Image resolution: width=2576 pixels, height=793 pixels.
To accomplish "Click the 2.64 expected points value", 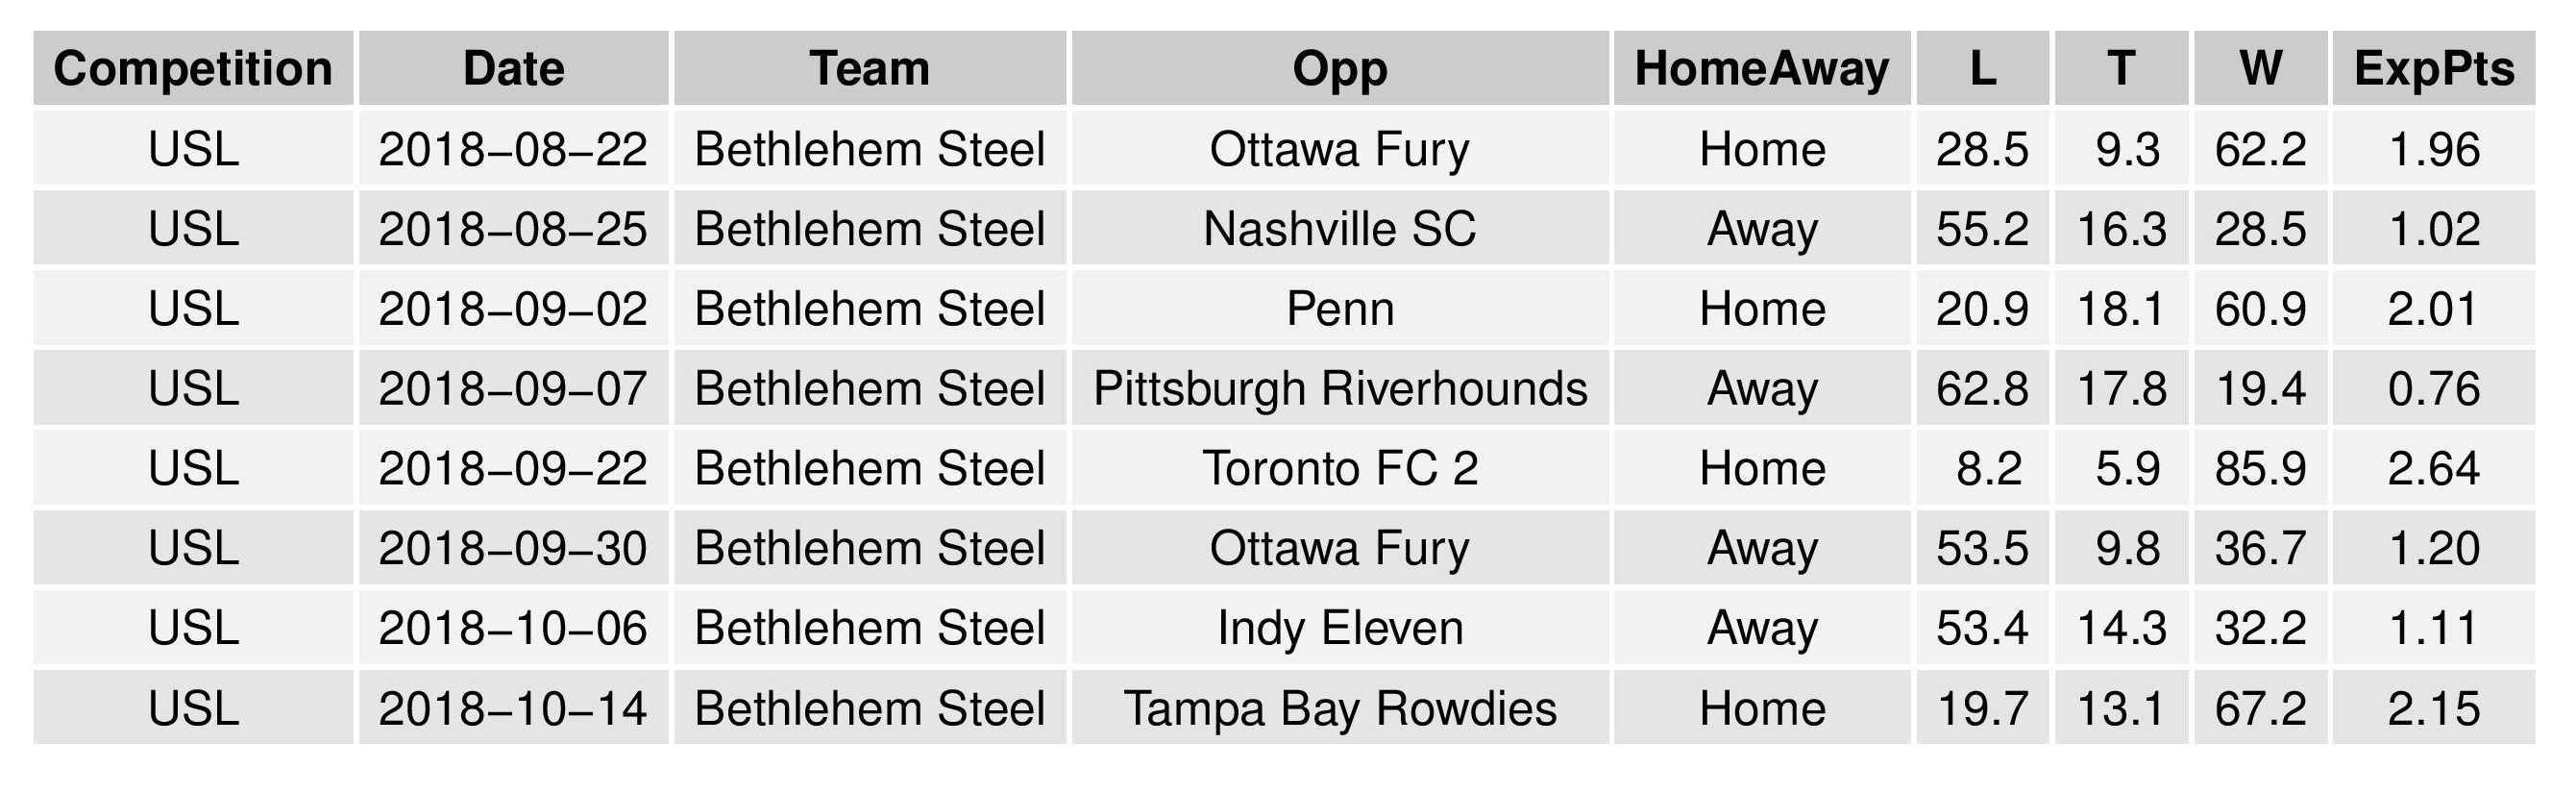I will [x=2433, y=468].
